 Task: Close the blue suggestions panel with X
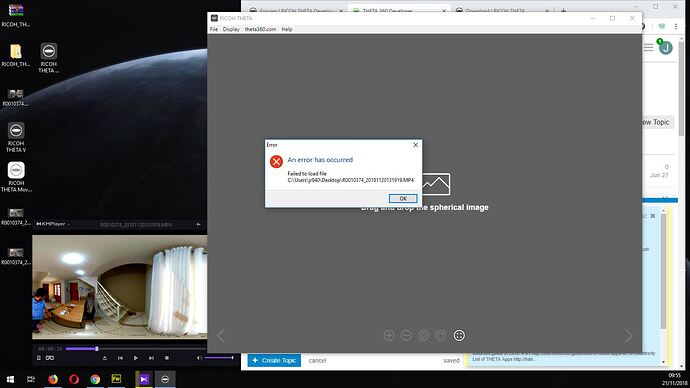tap(653, 216)
